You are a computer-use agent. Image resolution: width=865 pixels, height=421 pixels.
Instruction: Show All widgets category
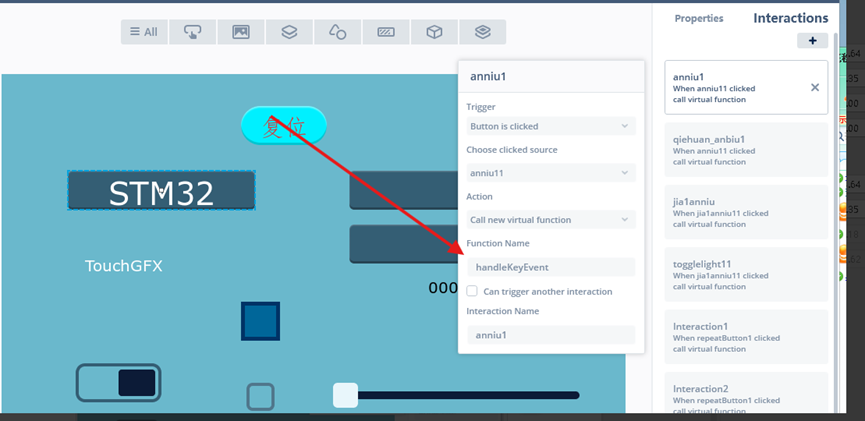pos(144,32)
